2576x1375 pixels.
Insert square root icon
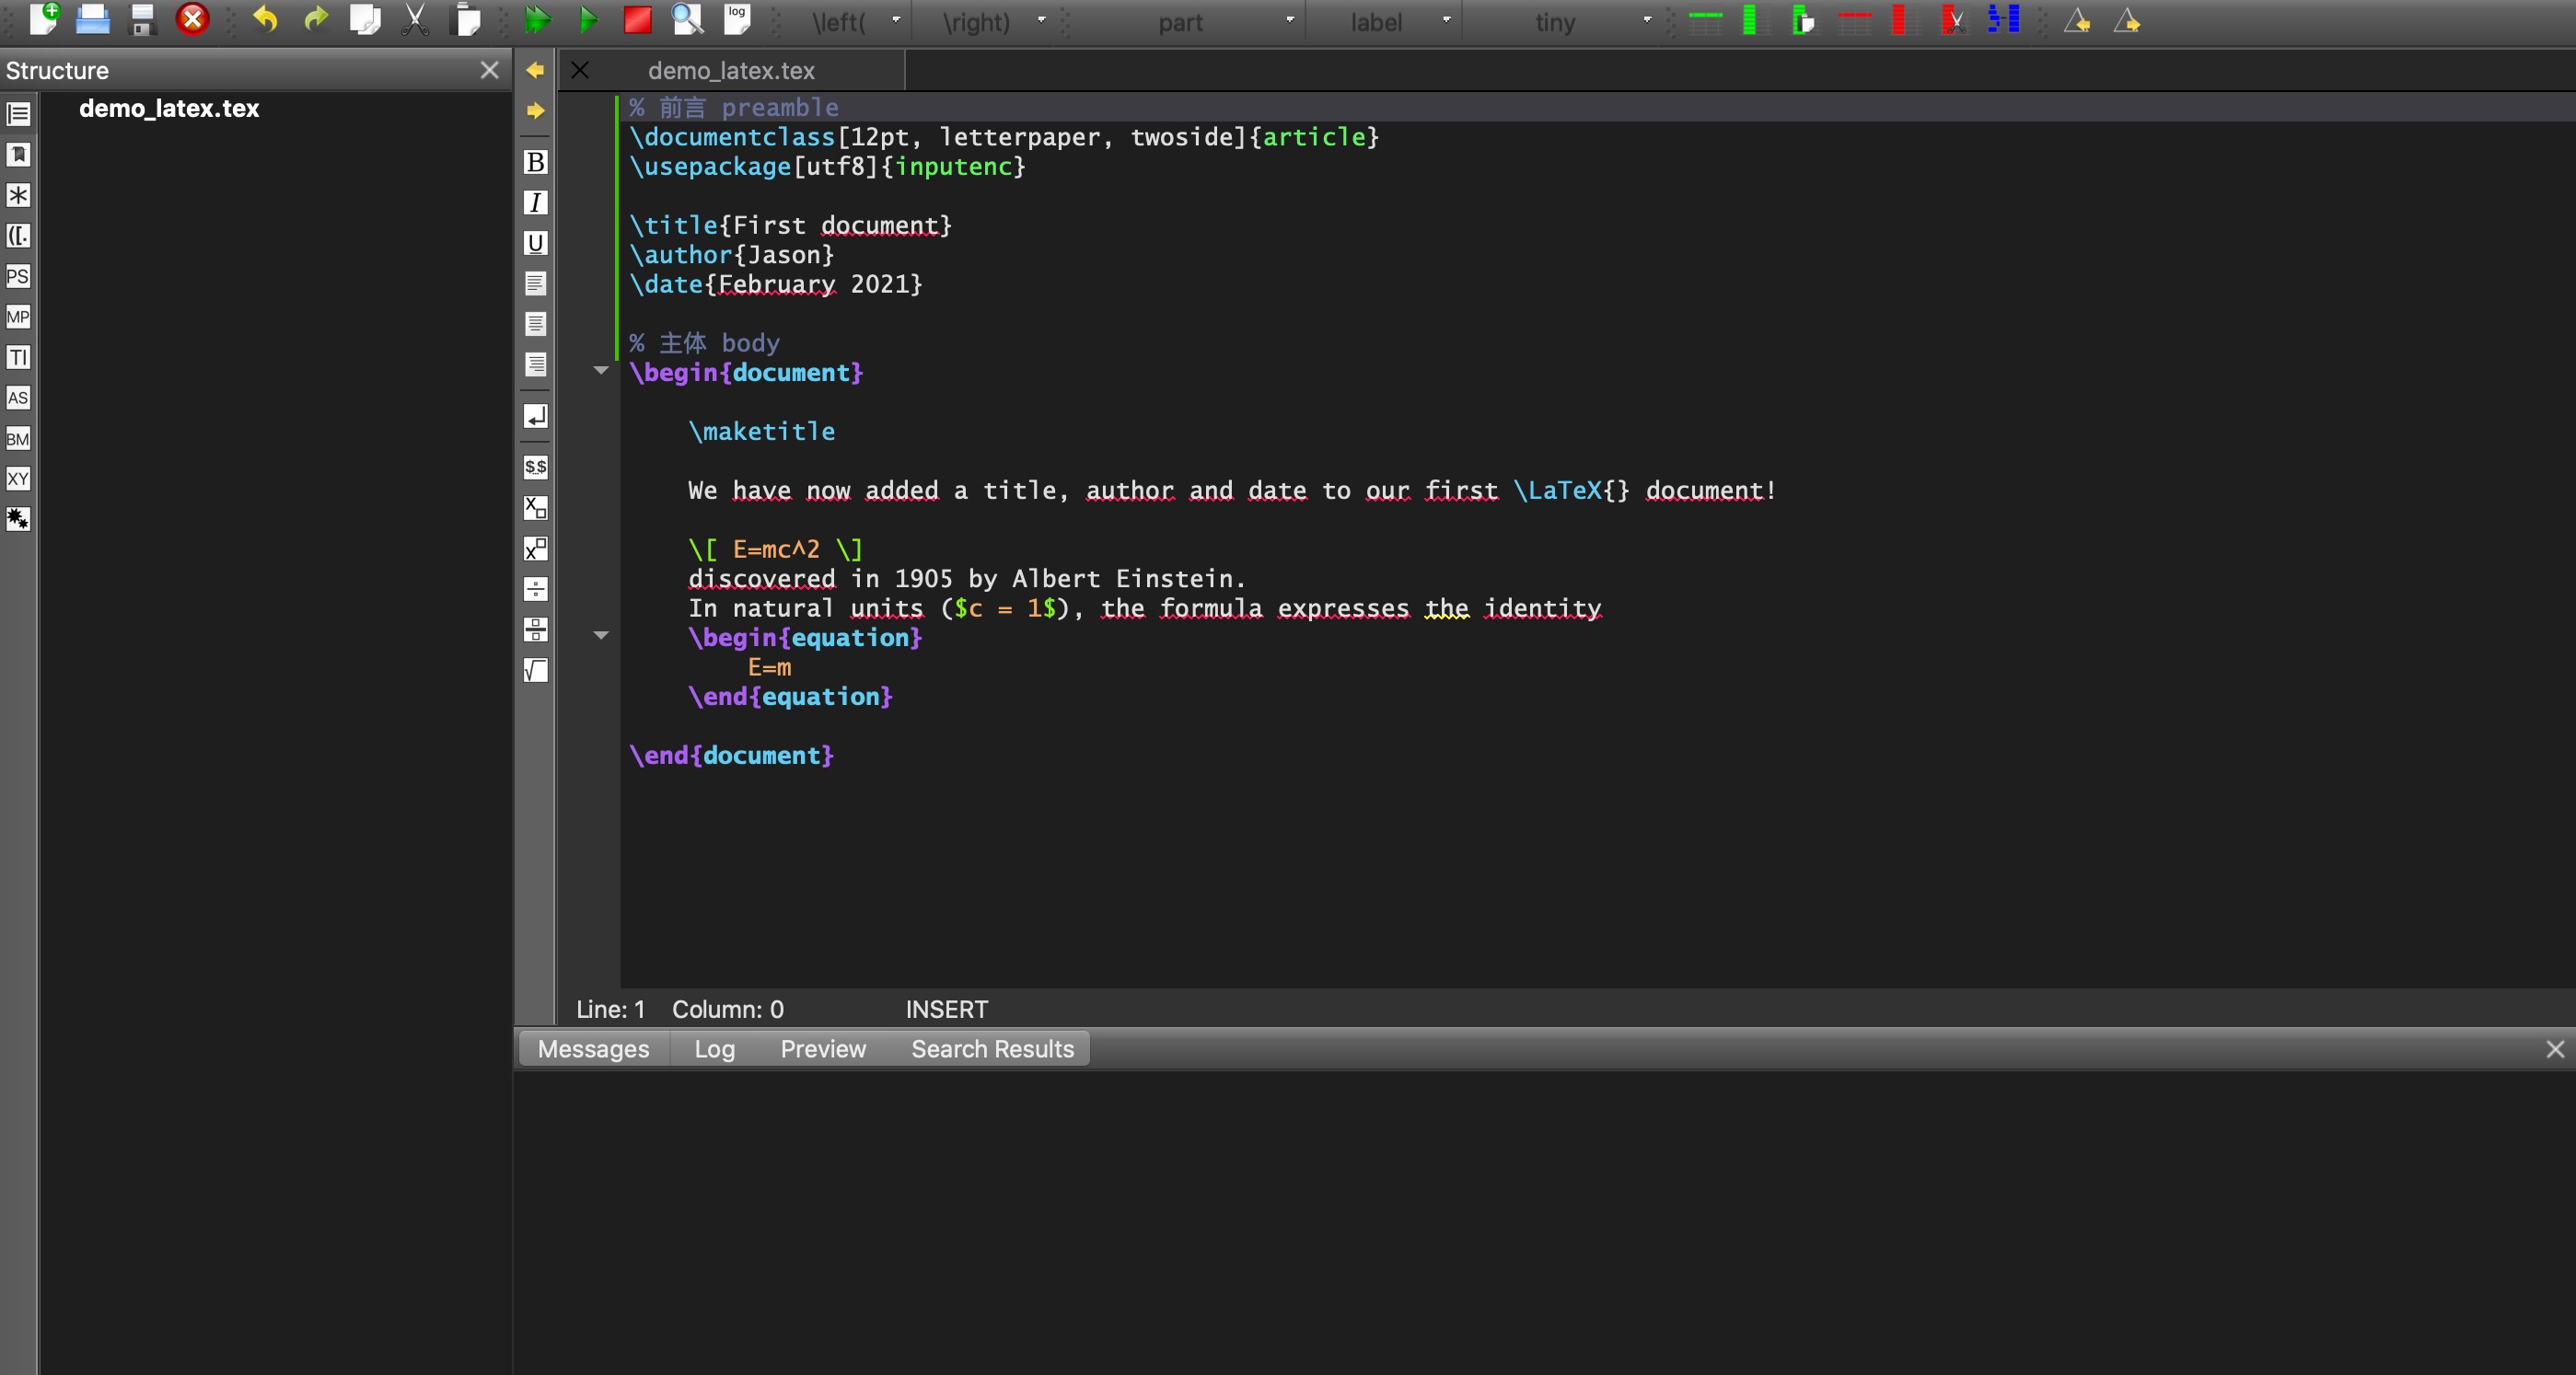pos(536,670)
